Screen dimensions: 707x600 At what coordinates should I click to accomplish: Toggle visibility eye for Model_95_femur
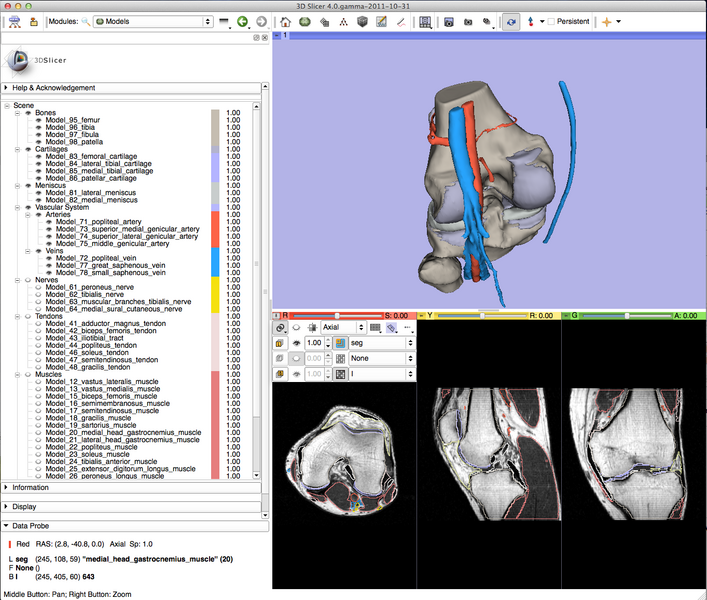coord(39,120)
